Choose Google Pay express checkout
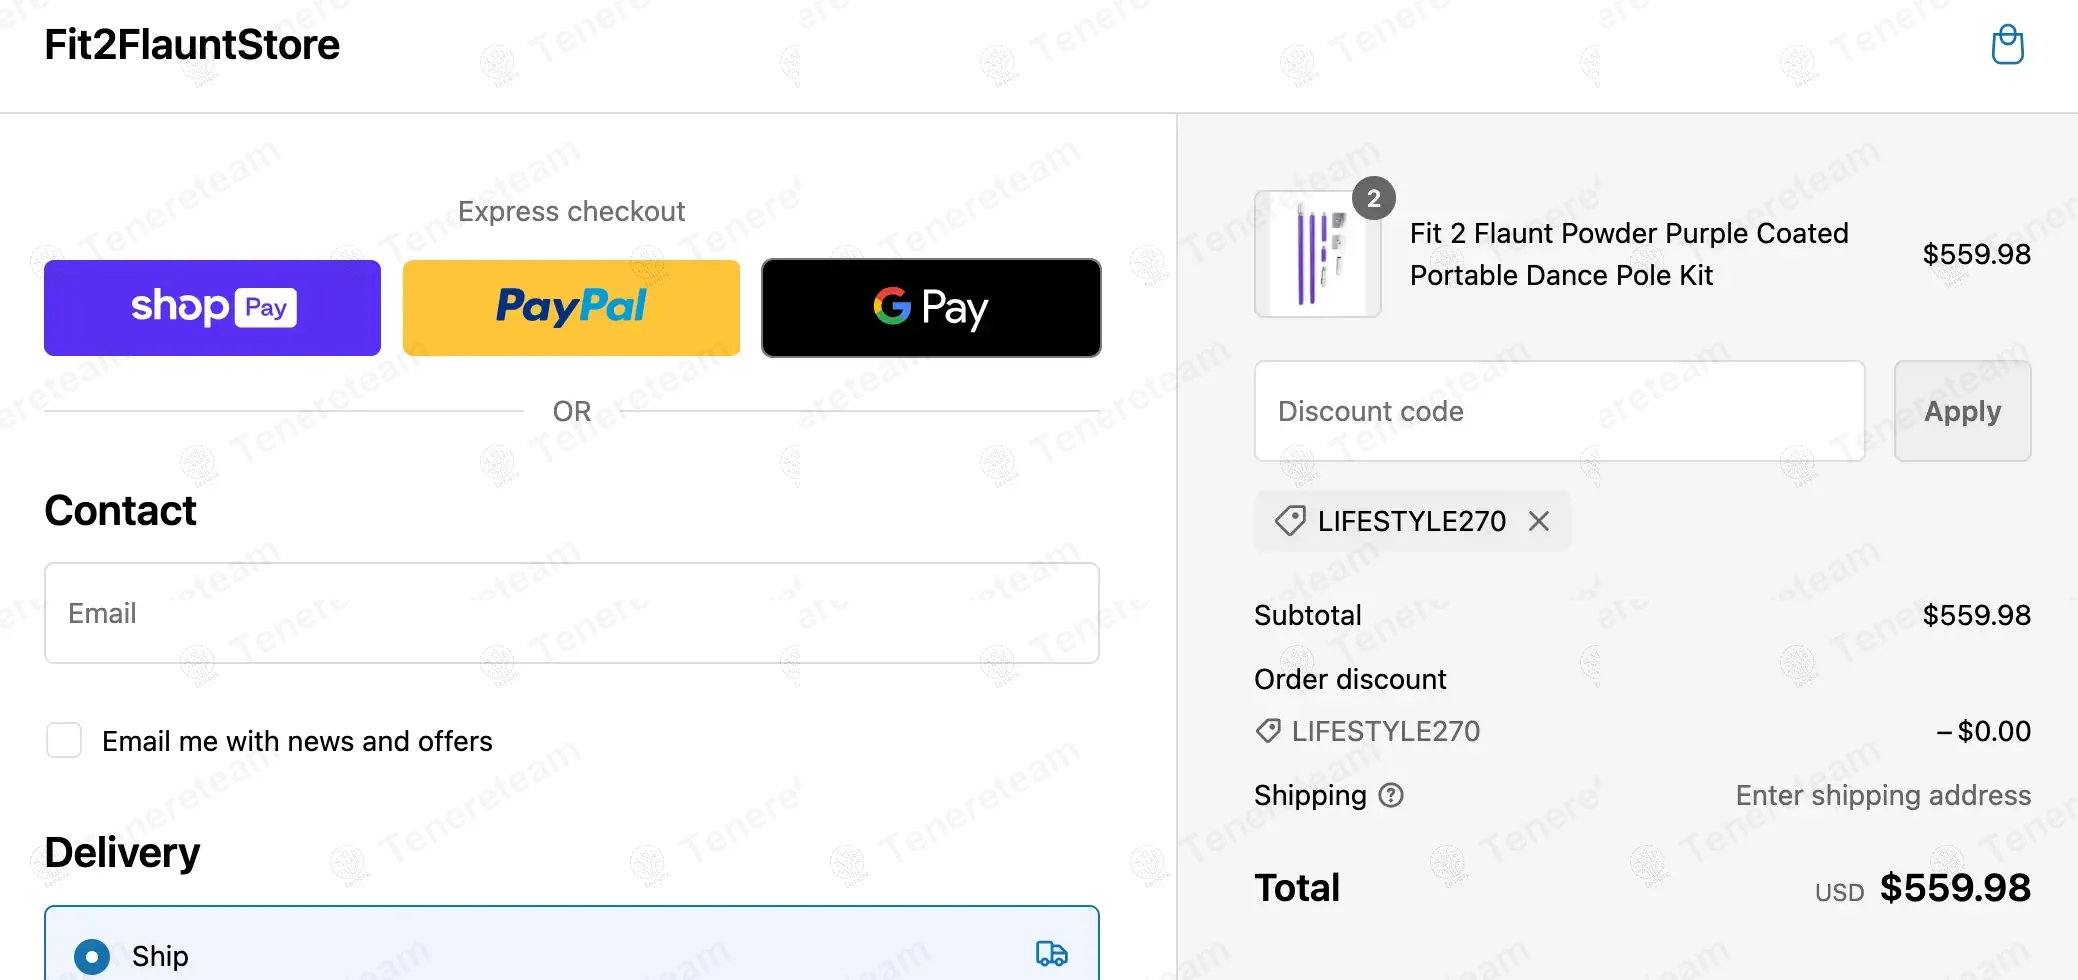This screenshot has height=980, width=2078. (x=931, y=308)
